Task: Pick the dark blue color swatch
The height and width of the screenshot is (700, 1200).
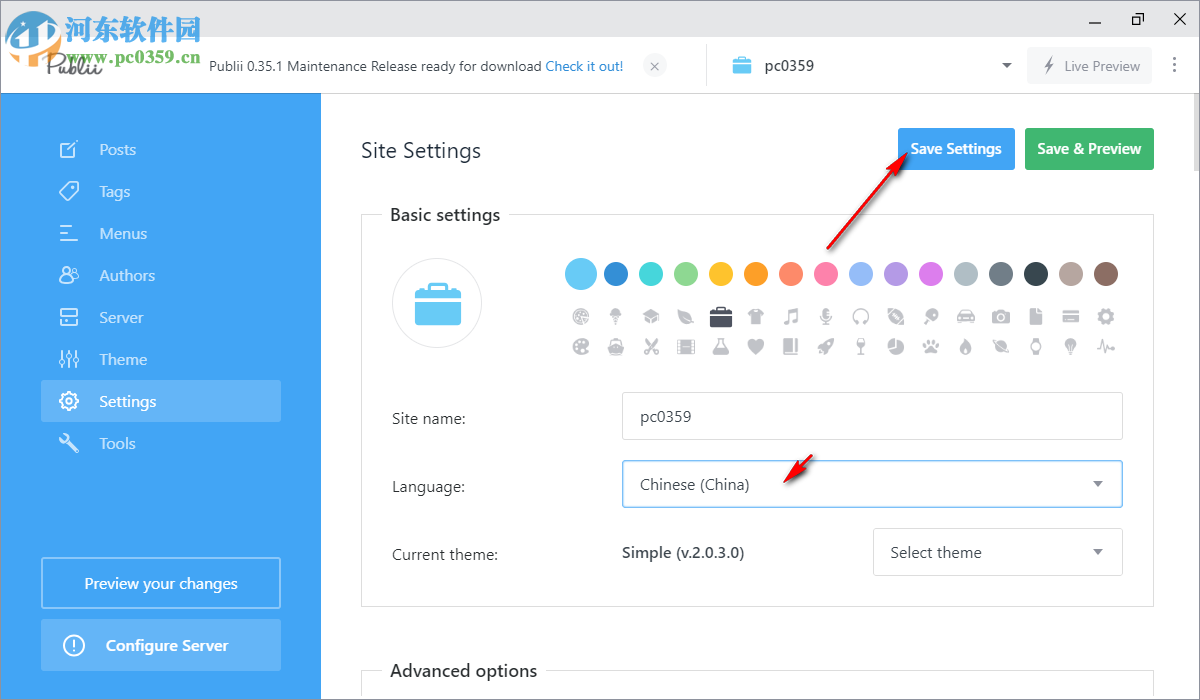Action: tap(616, 273)
